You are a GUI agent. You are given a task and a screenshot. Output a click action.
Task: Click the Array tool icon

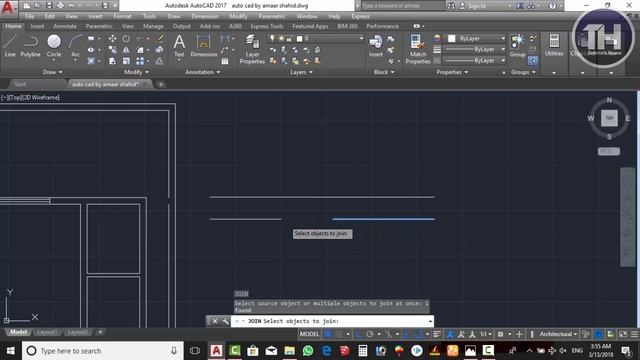[140, 61]
